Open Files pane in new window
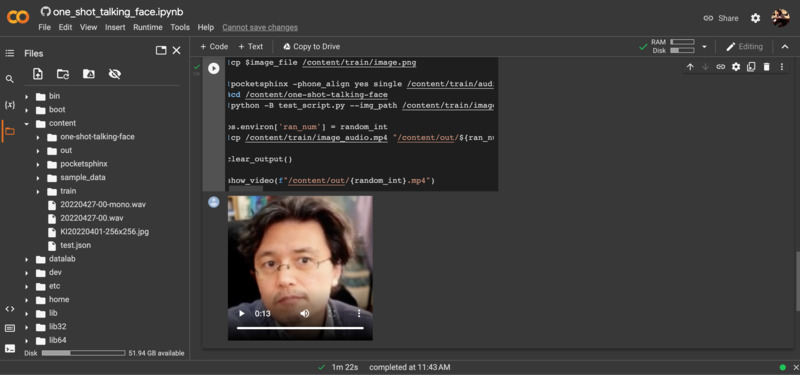Image resolution: width=800 pixels, height=375 pixels. click(x=161, y=51)
